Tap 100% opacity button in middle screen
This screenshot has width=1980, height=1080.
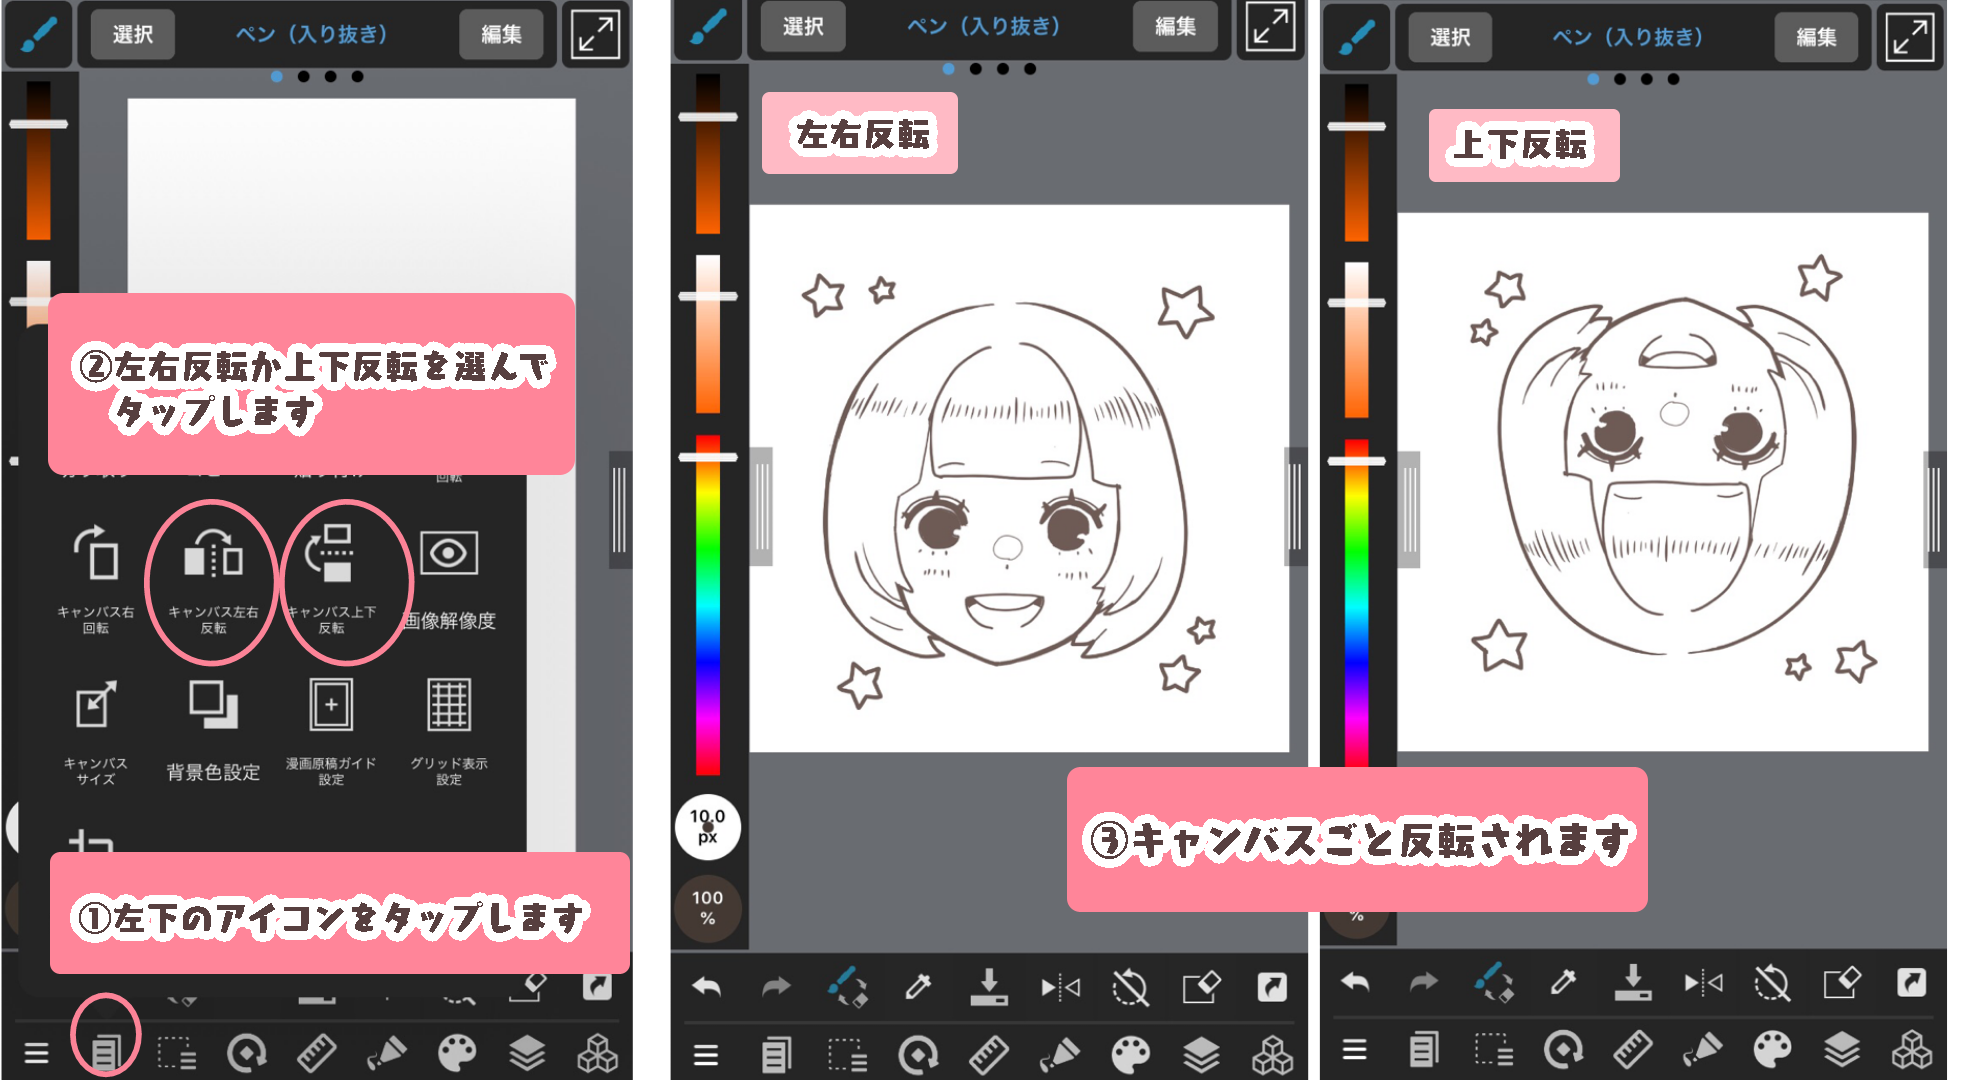[707, 908]
